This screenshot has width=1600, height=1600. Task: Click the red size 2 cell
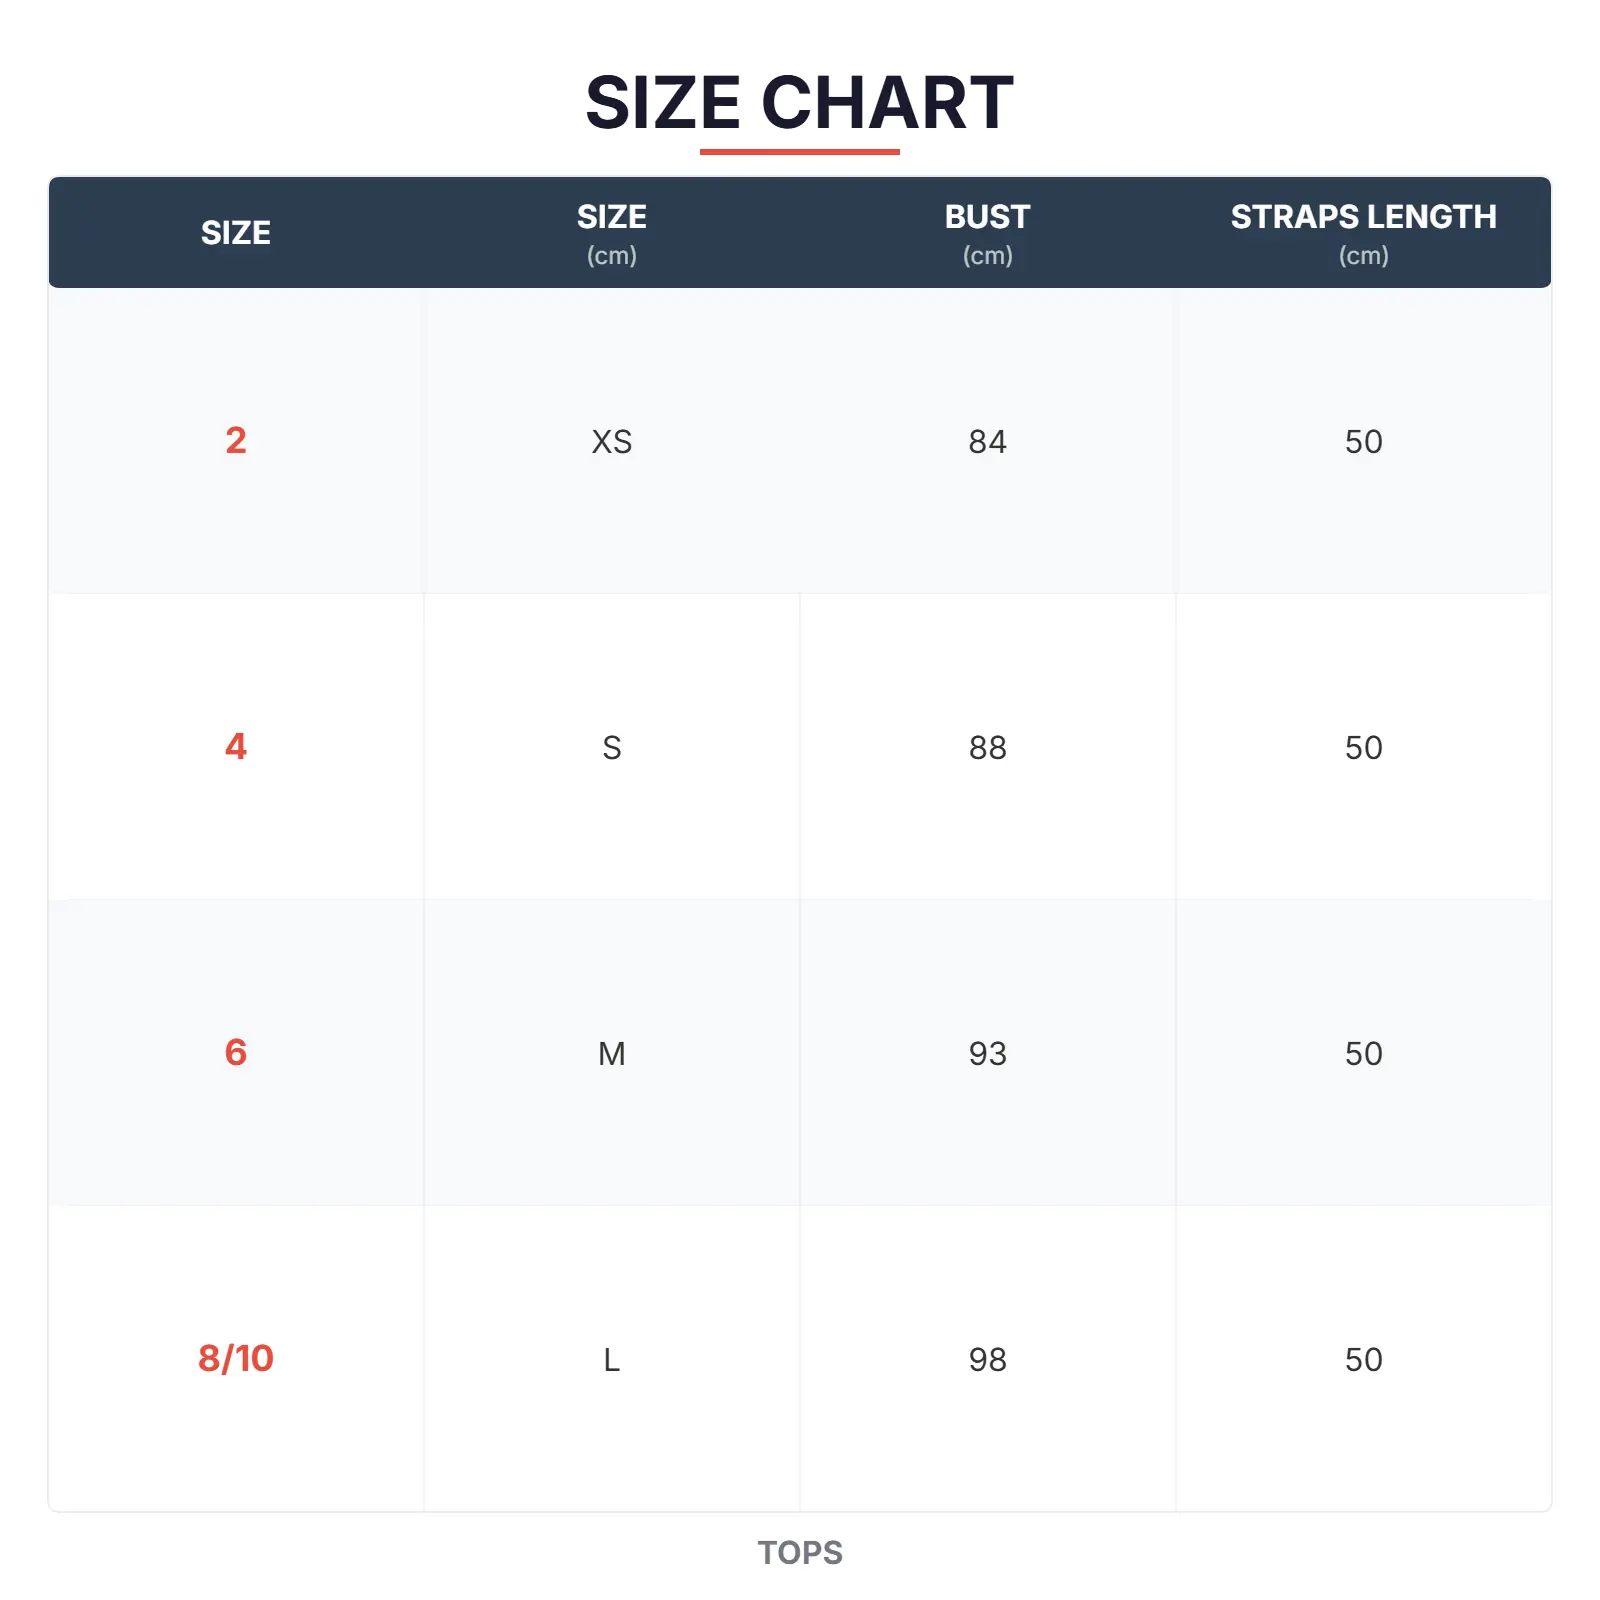point(236,441)
